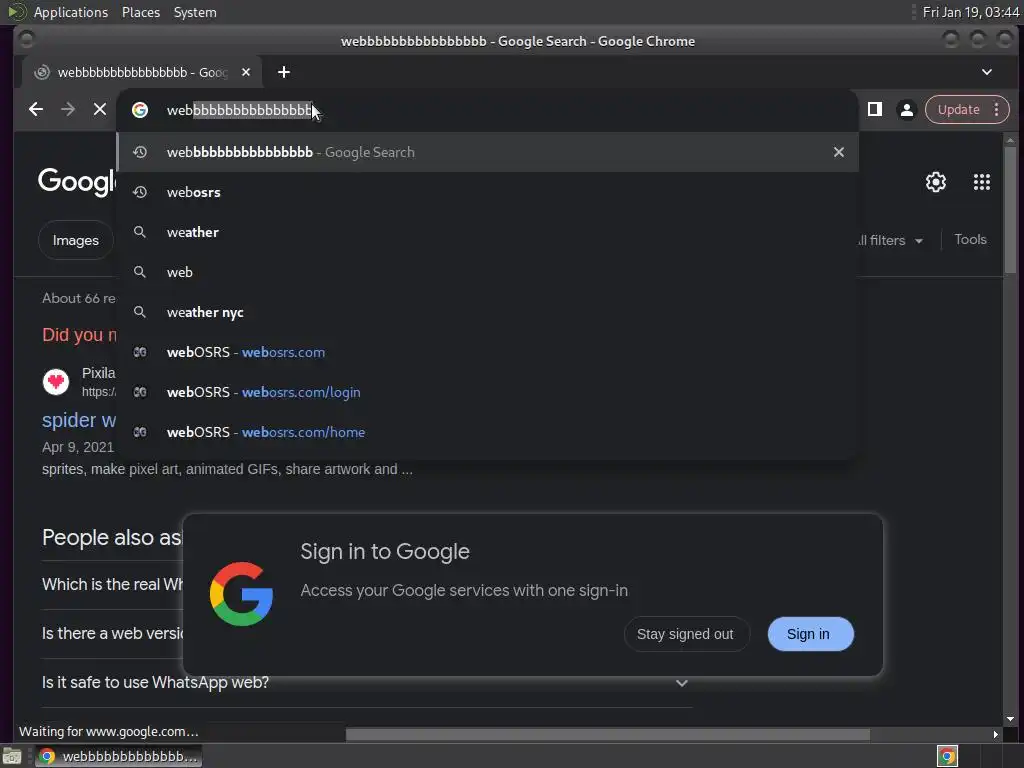Click the forward navigation arrow
This screenshot has width=1024, height=768.
[68, 110]
